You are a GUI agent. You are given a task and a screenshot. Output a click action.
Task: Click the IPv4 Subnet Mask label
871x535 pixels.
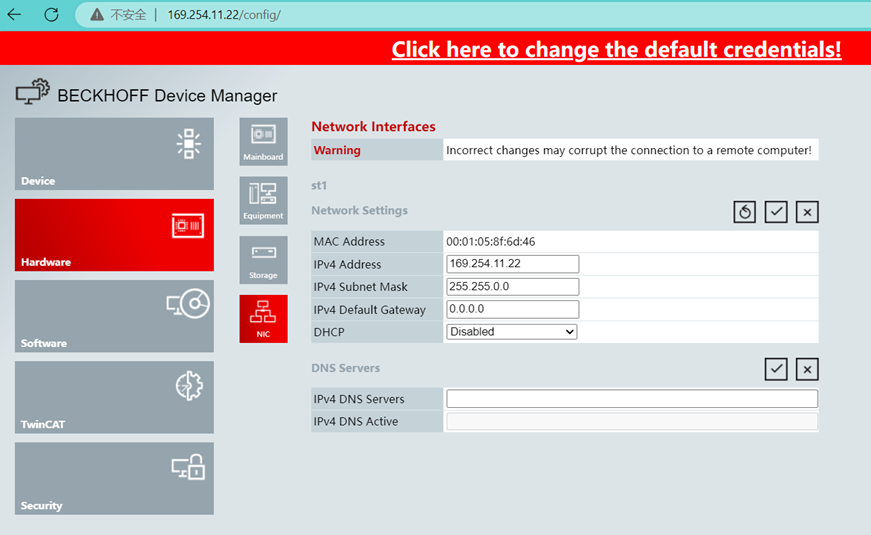point(360,287)
